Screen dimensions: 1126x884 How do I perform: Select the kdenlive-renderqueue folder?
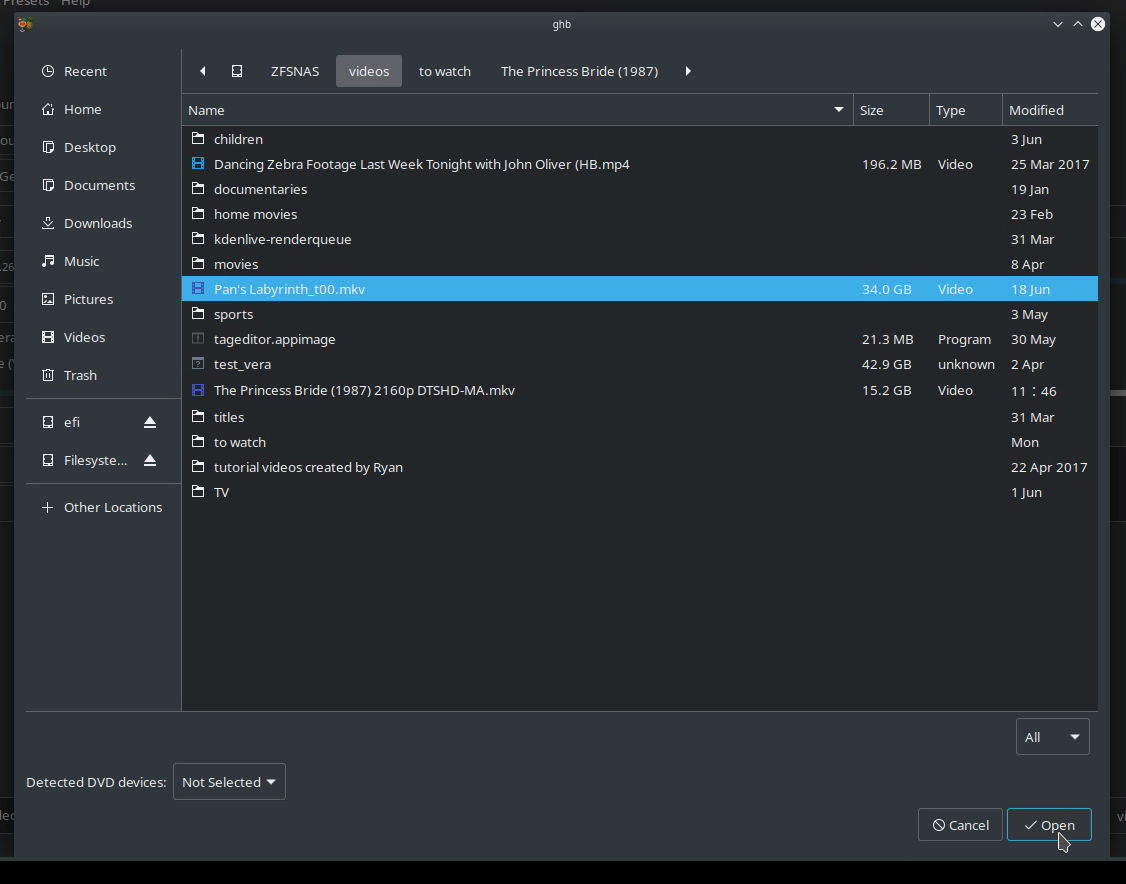click(x=640, y=239)
